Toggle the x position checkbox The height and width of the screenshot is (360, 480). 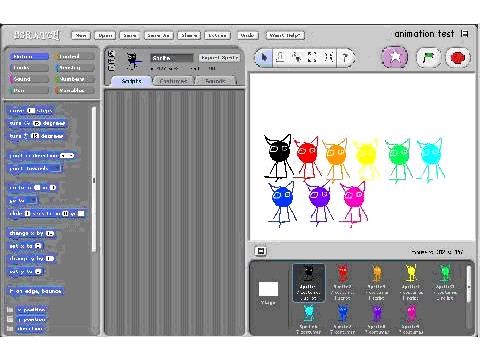pos(10,310)
